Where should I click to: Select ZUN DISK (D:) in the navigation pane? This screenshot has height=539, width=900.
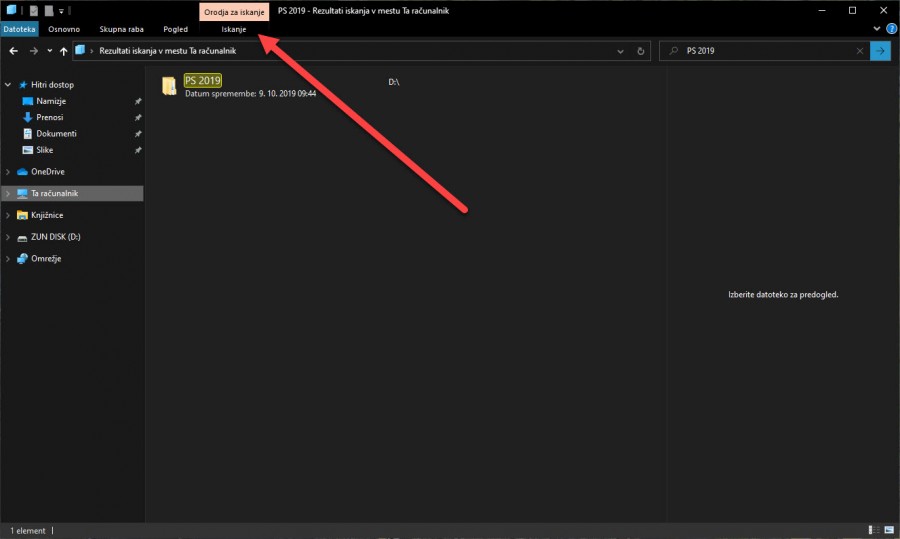pyautogui.click(x=55, y=237)
